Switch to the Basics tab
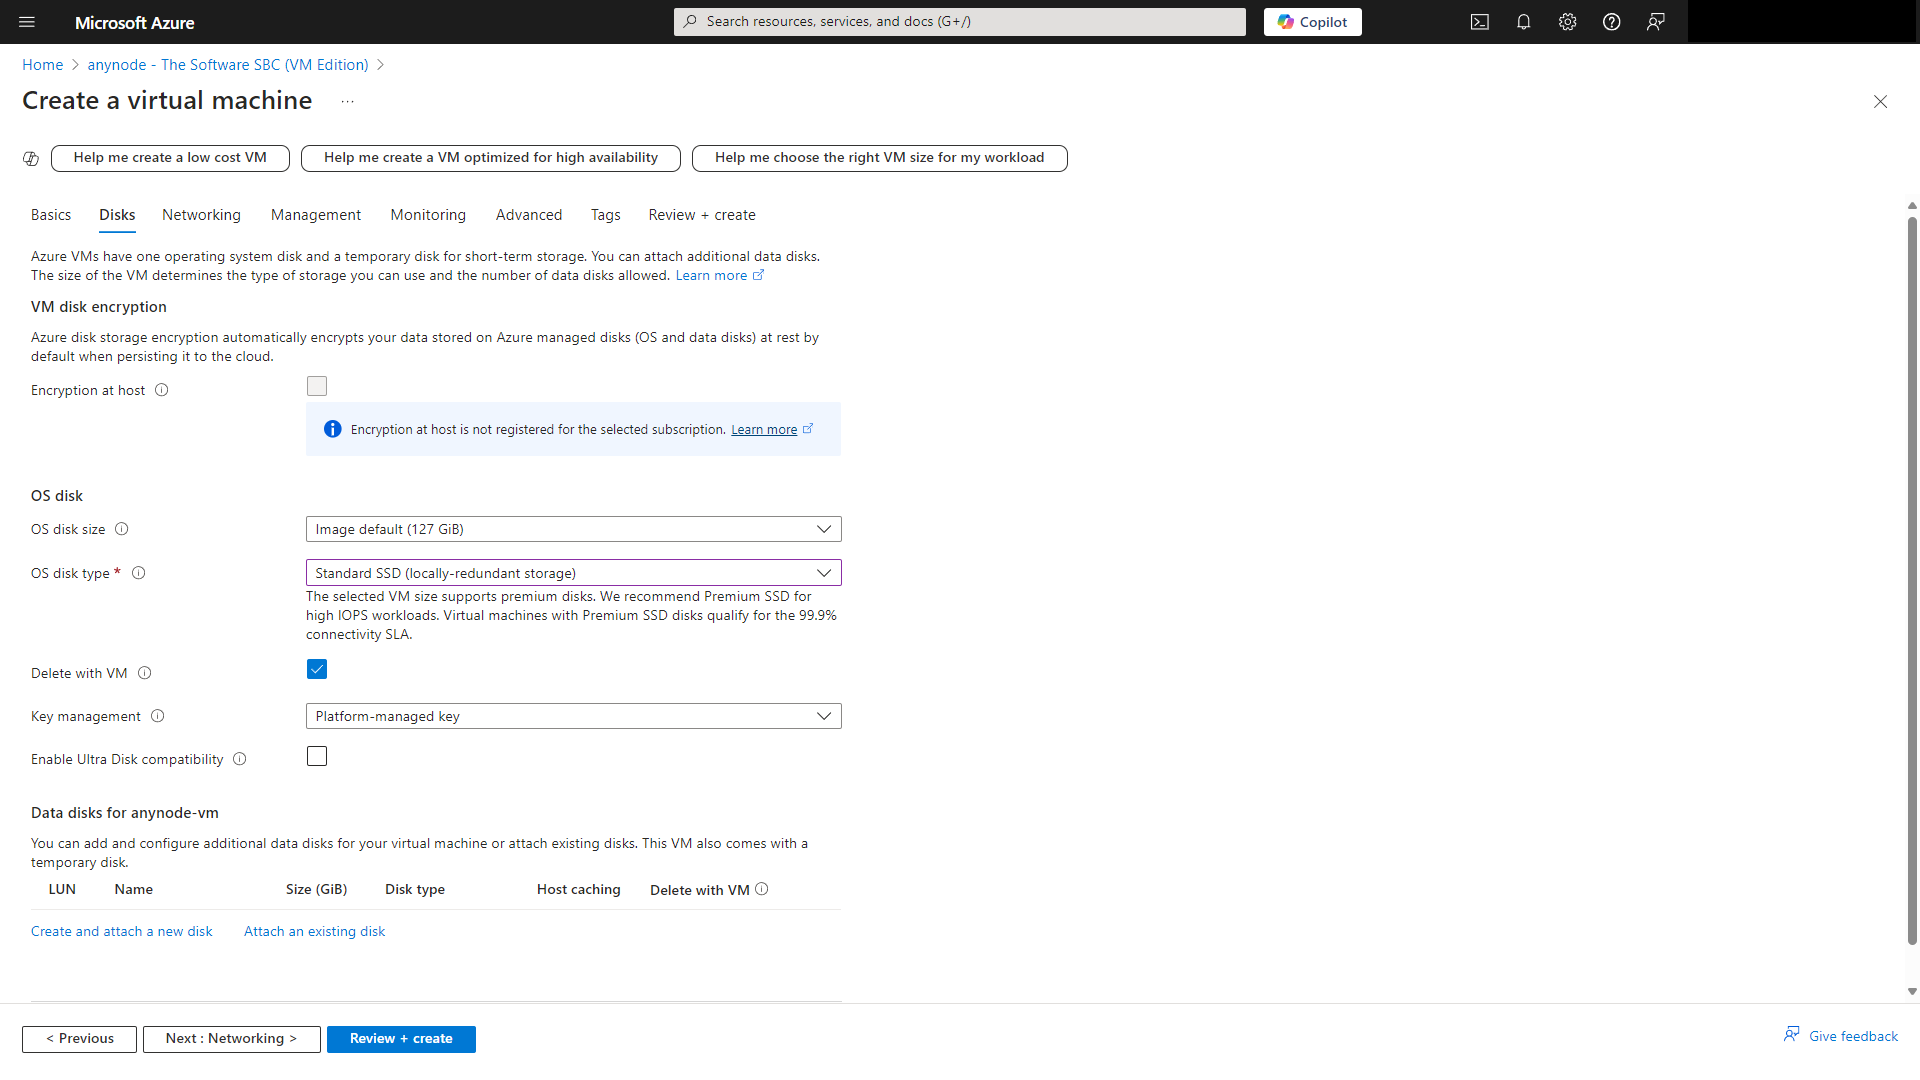This screenshot has height=1080, width=1920. click(x=49, y=215)
